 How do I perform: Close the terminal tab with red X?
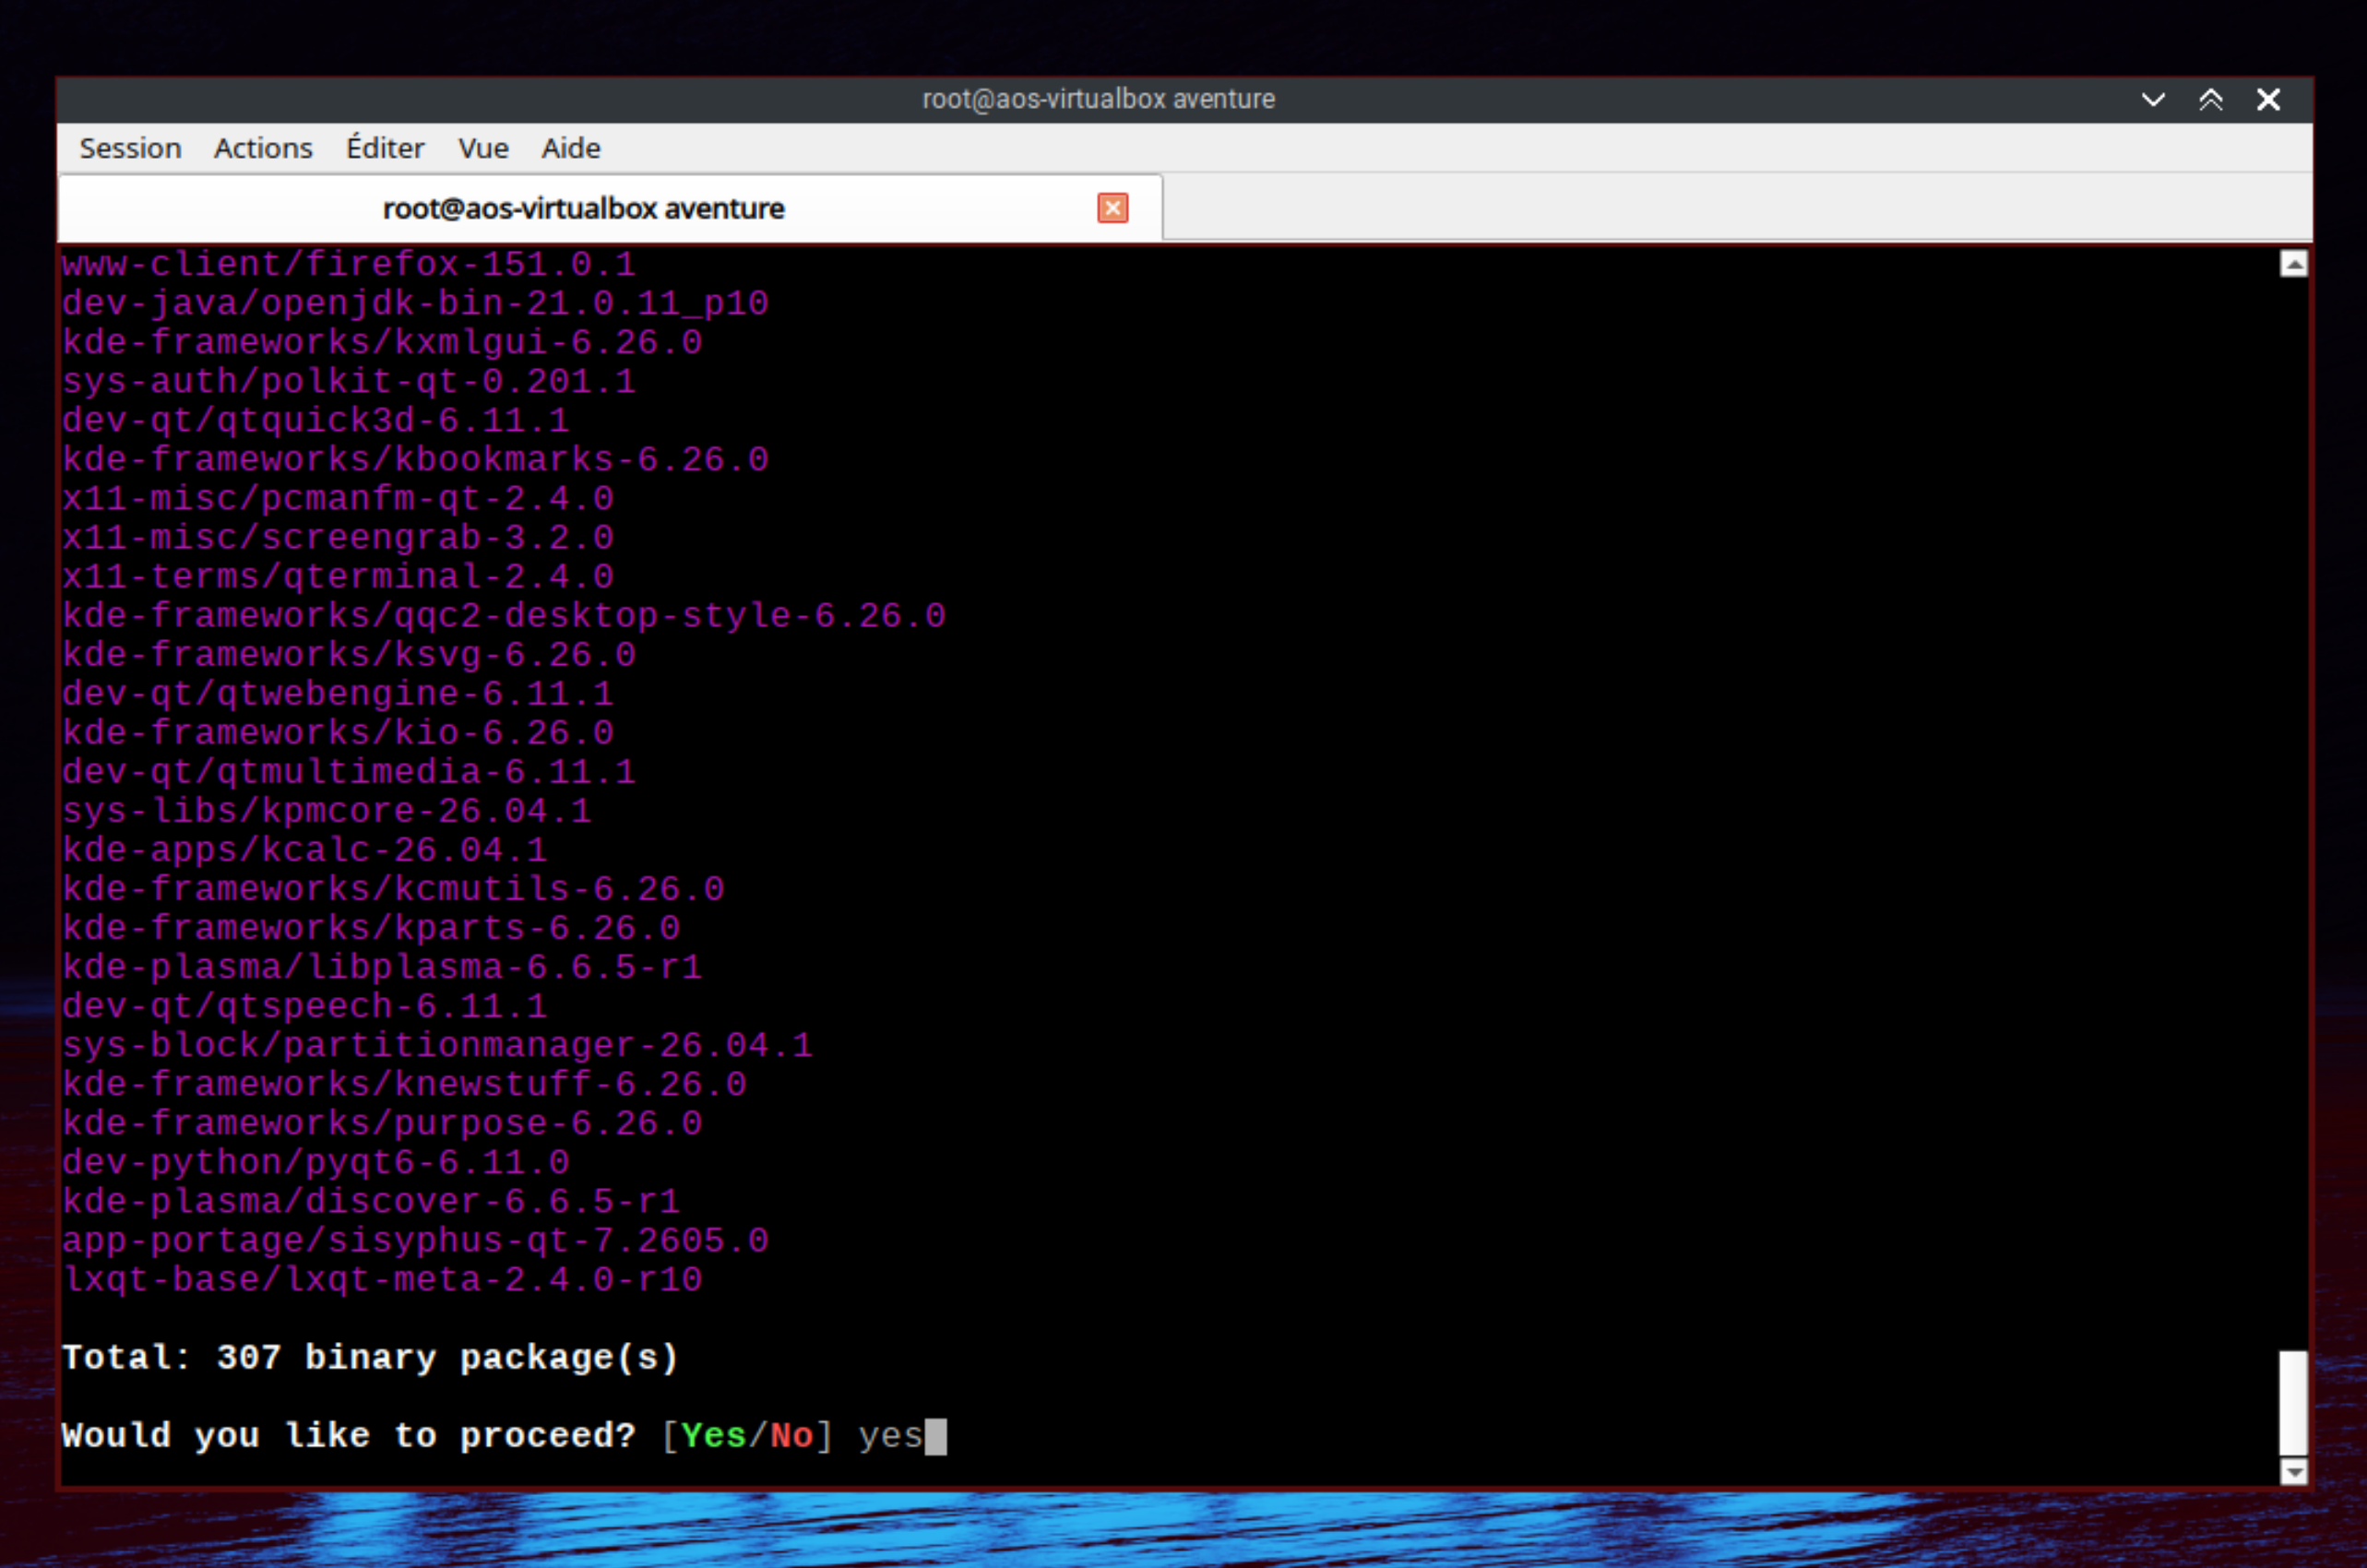tap(1113, 208)
